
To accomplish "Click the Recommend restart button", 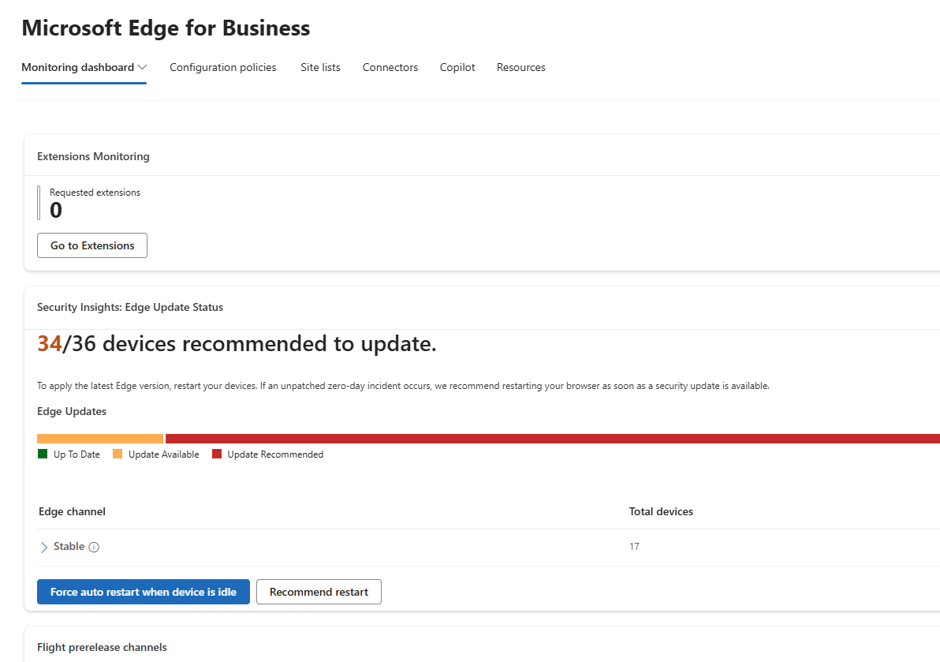I will 319,592.
